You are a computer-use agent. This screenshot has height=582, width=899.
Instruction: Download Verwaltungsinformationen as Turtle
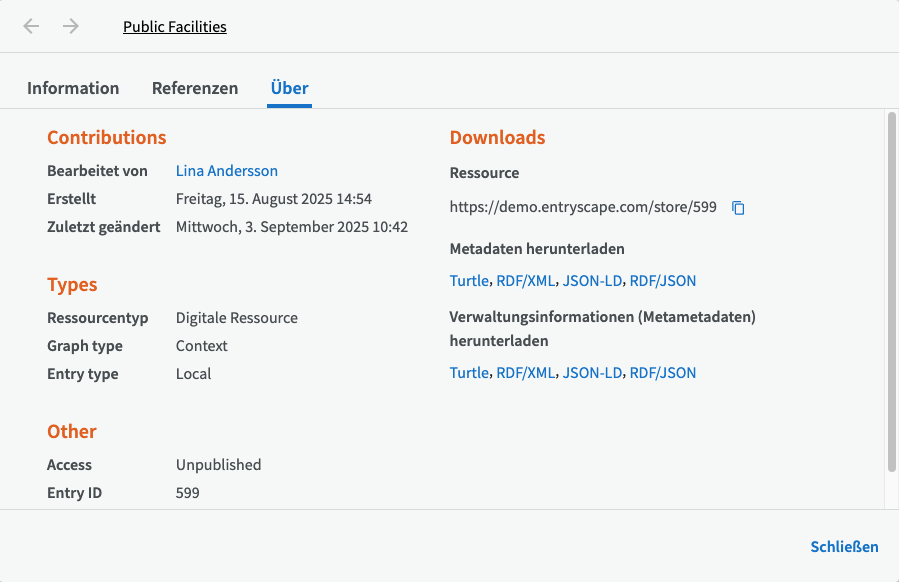point(469,373)
